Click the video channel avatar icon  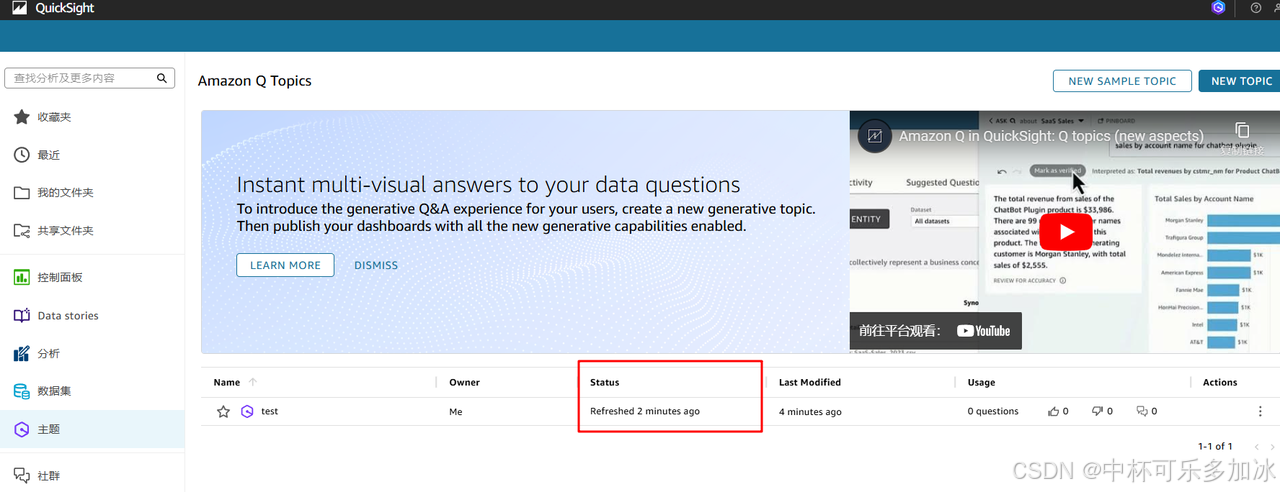(875, 136)
